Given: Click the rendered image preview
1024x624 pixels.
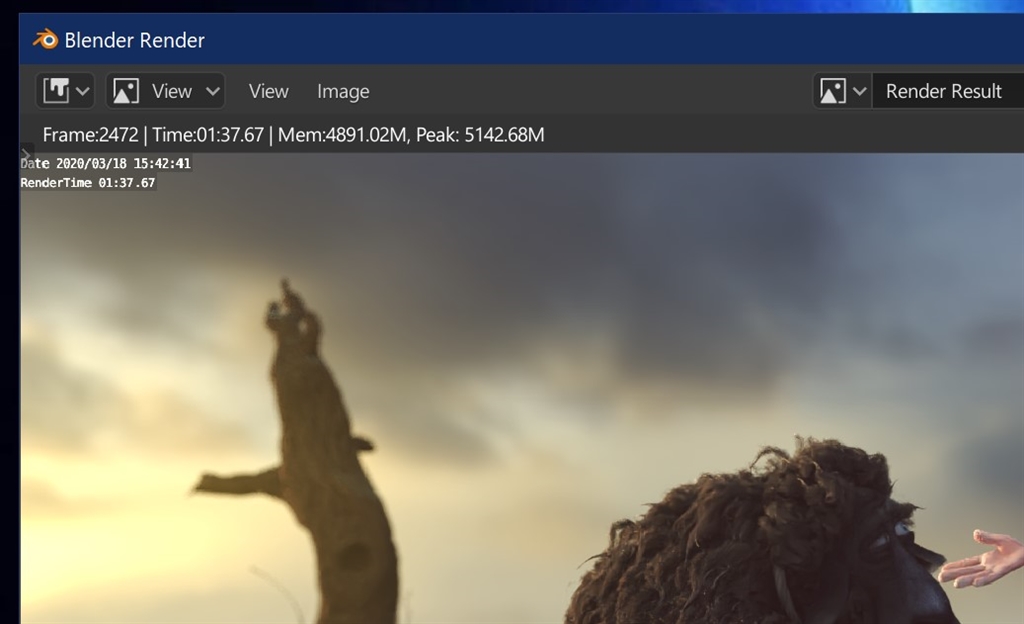Looking at the screenshot, I should [522, 388].
